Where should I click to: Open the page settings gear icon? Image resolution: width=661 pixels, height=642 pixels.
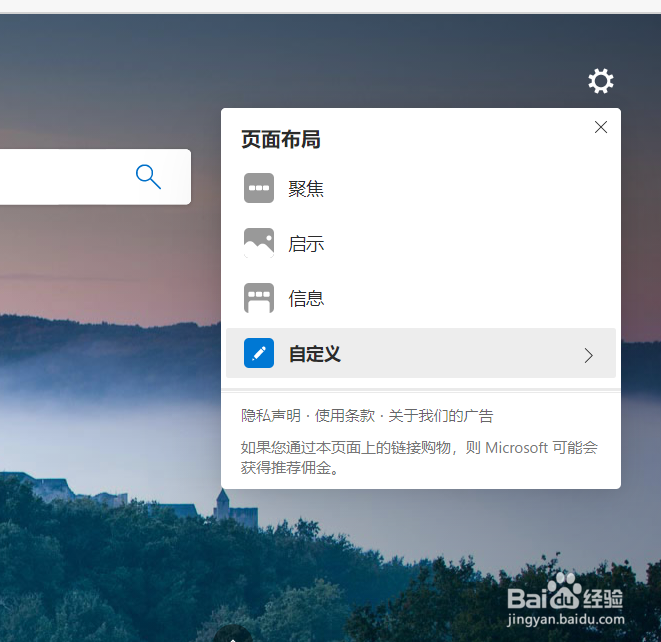[x=601, y=81]
